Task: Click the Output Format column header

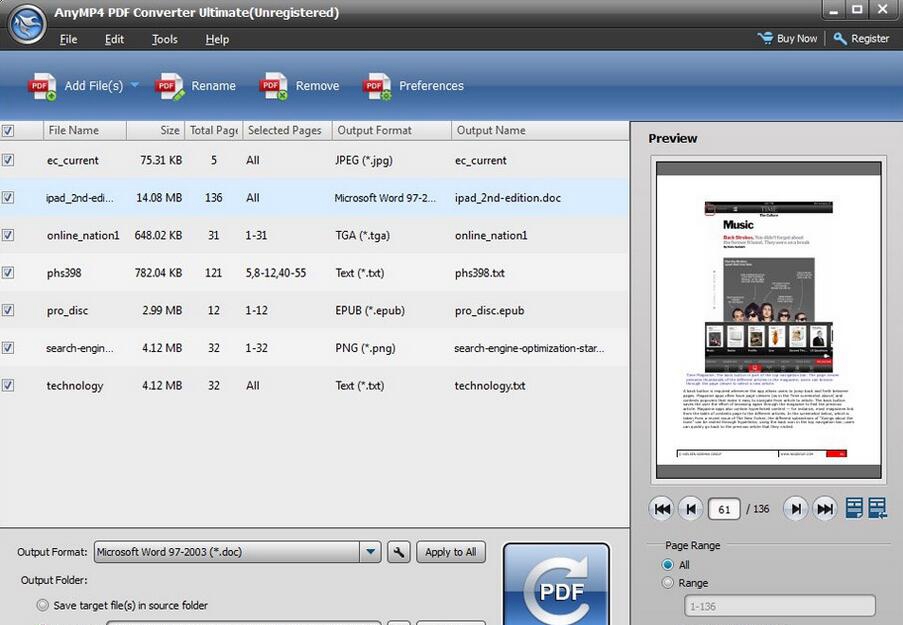Action: (392, 130)
